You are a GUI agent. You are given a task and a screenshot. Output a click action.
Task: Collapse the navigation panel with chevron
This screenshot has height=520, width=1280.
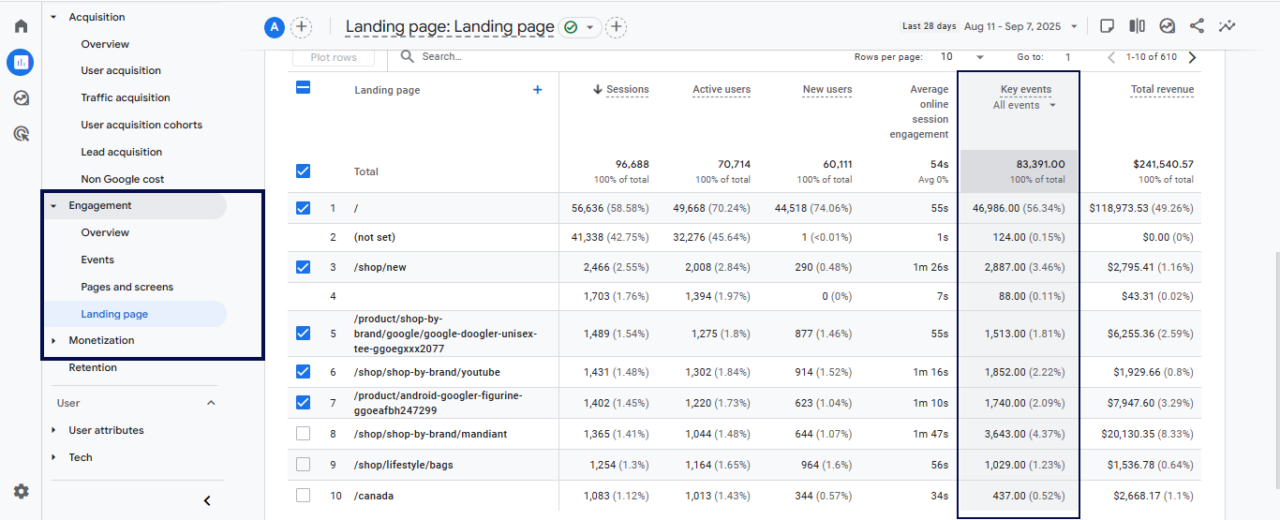pos(207,501)
